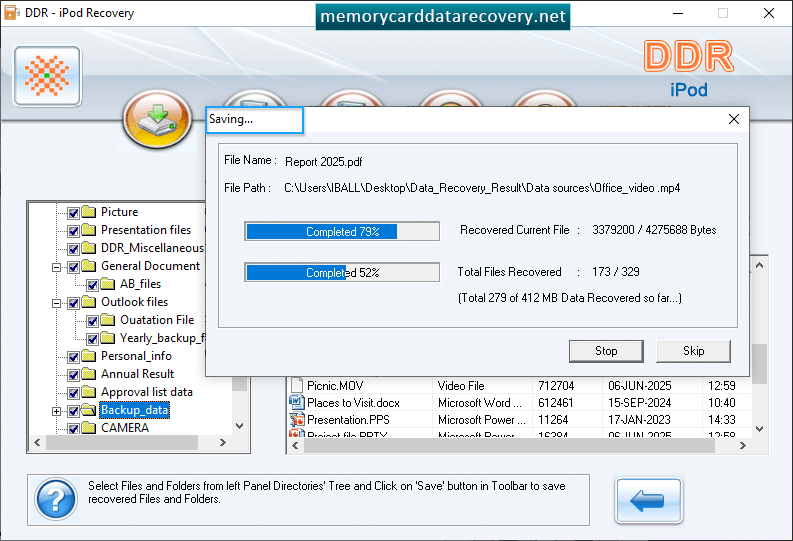Click the Outlook files folder icon

click(x=89, y=302)
